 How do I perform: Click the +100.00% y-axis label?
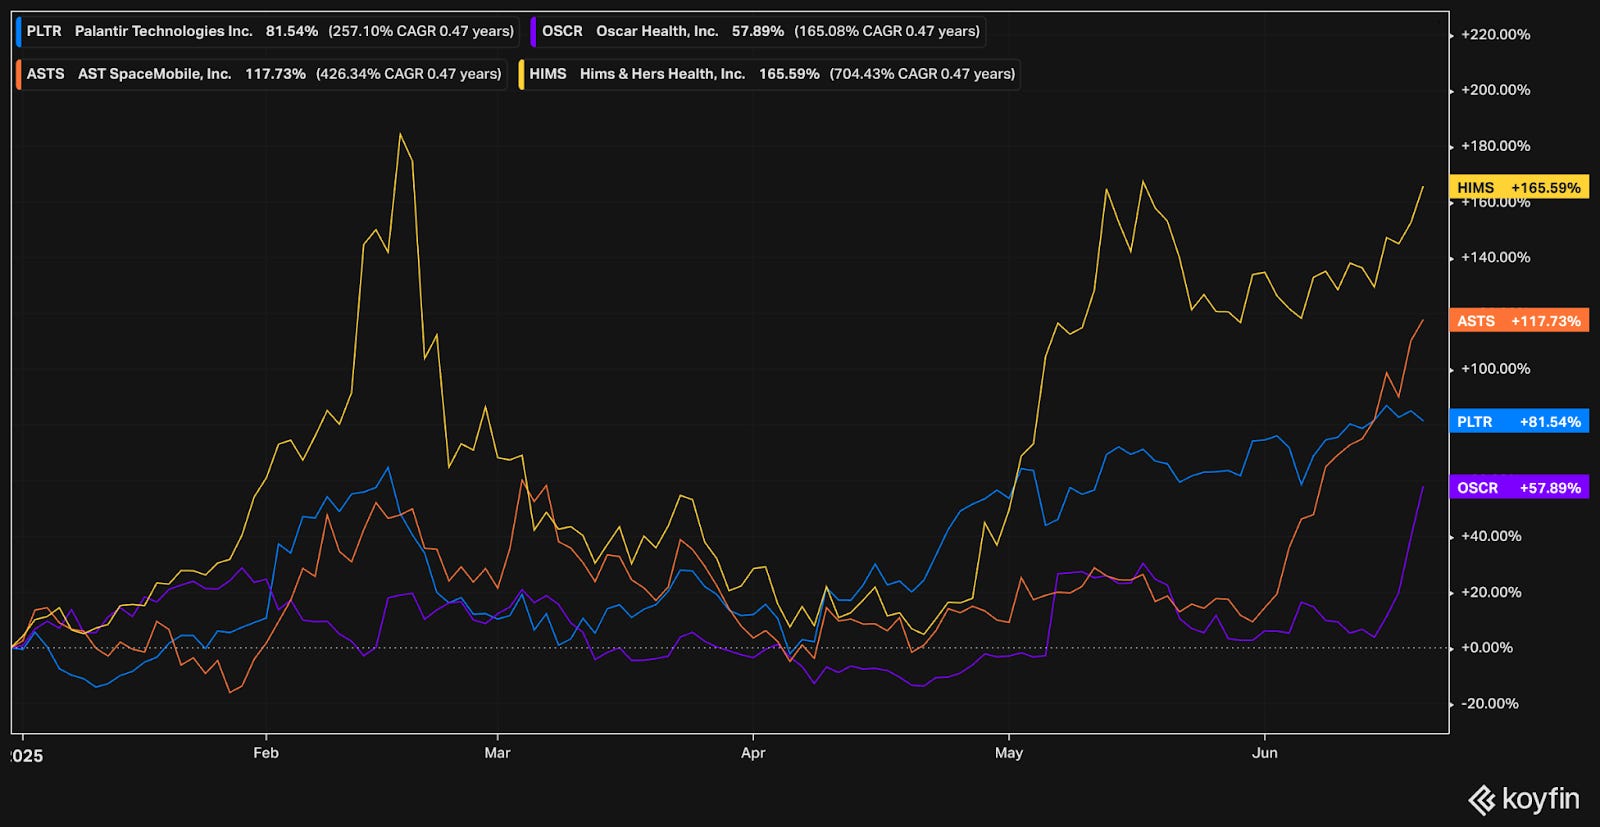1495,369
